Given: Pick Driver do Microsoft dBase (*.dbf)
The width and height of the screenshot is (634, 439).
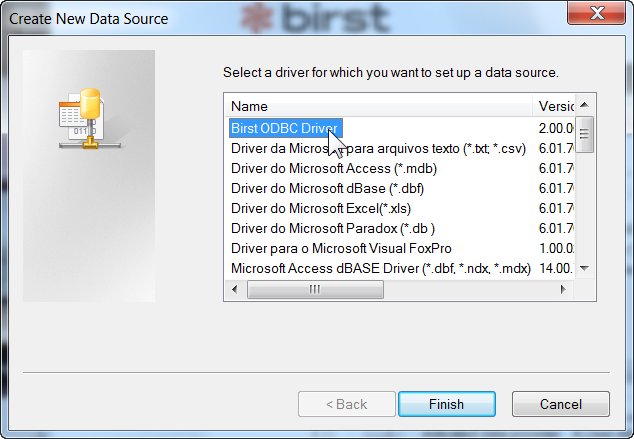Looking at the screenshot, I should (x=327, y=188).
